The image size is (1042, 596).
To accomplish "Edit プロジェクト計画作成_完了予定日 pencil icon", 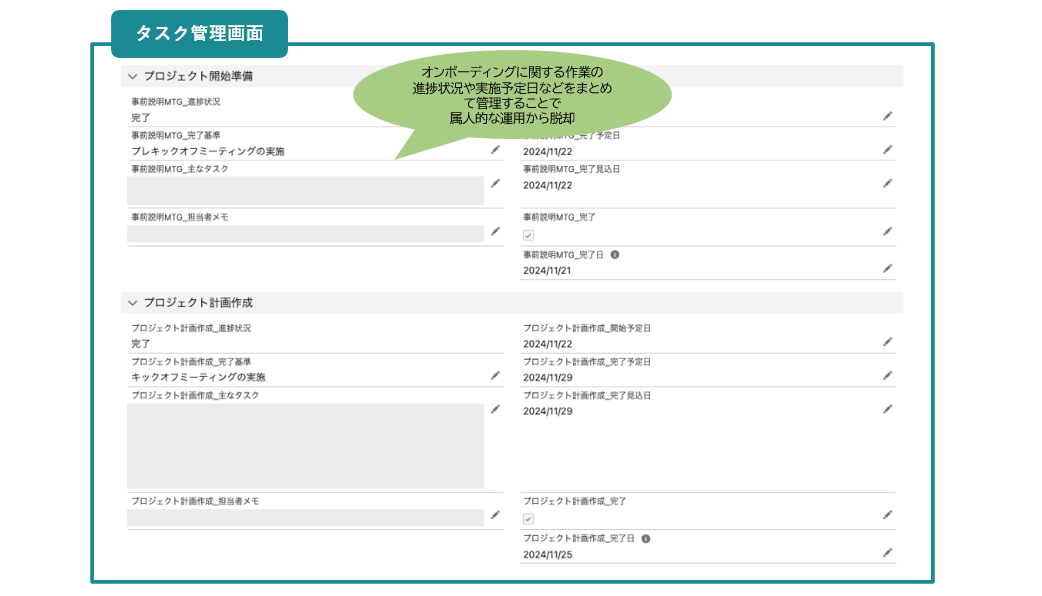I will point(887,376).
